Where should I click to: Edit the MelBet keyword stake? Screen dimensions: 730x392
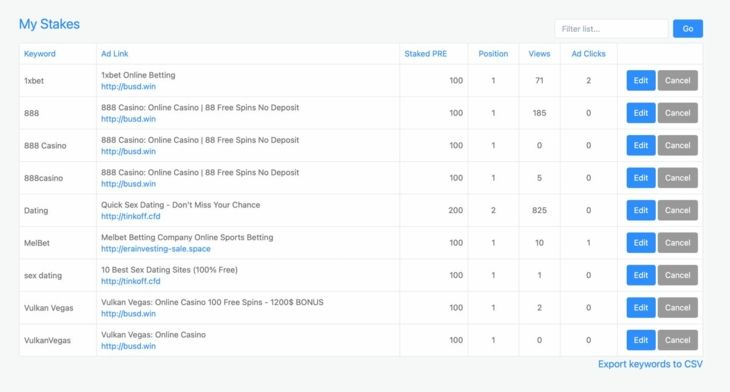tap(641, 243)
